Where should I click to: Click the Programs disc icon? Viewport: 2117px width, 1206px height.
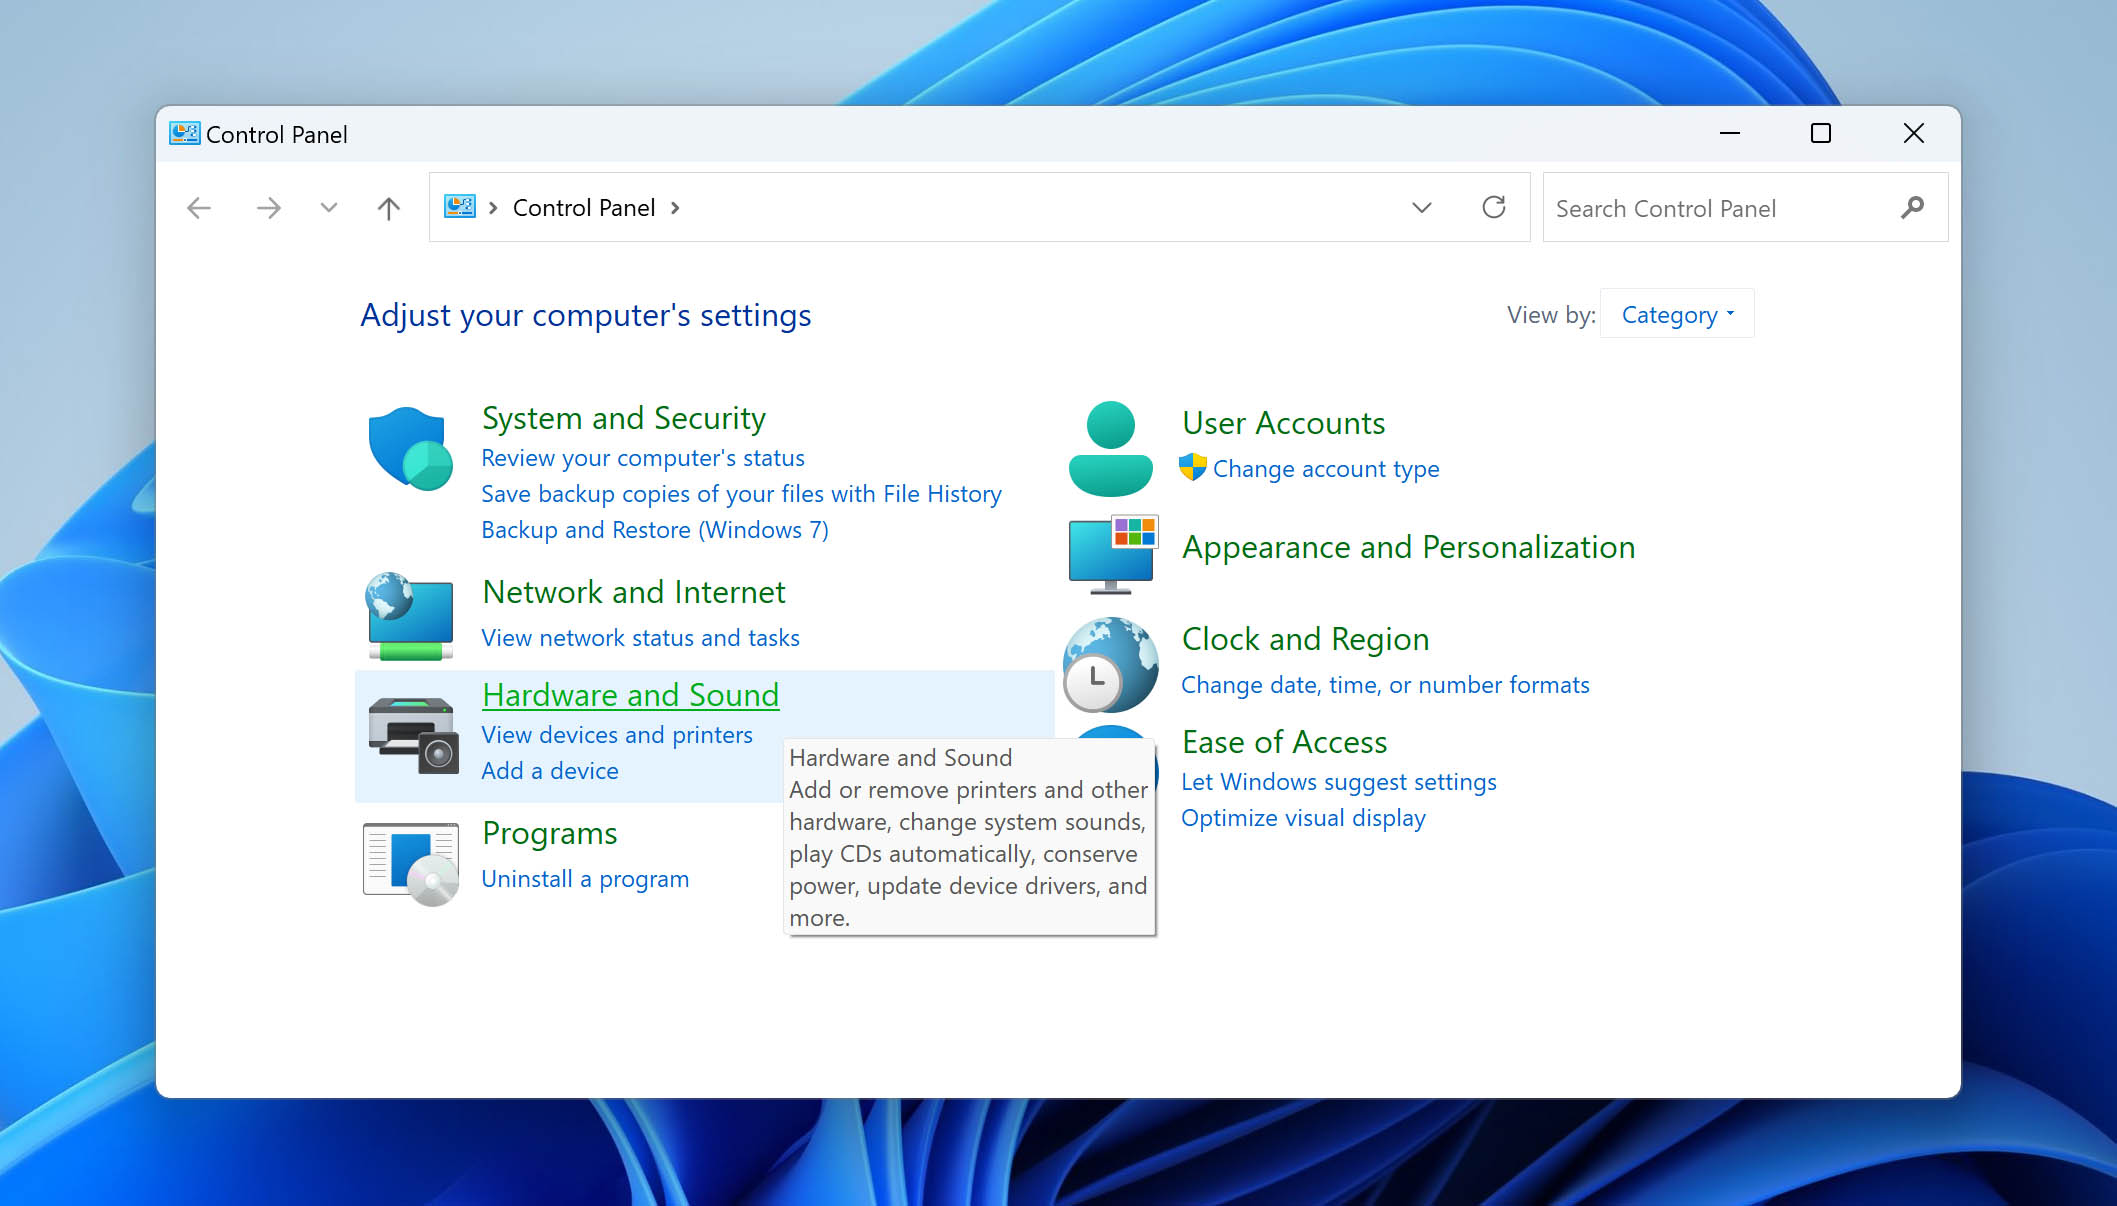[x=411, y=863]
